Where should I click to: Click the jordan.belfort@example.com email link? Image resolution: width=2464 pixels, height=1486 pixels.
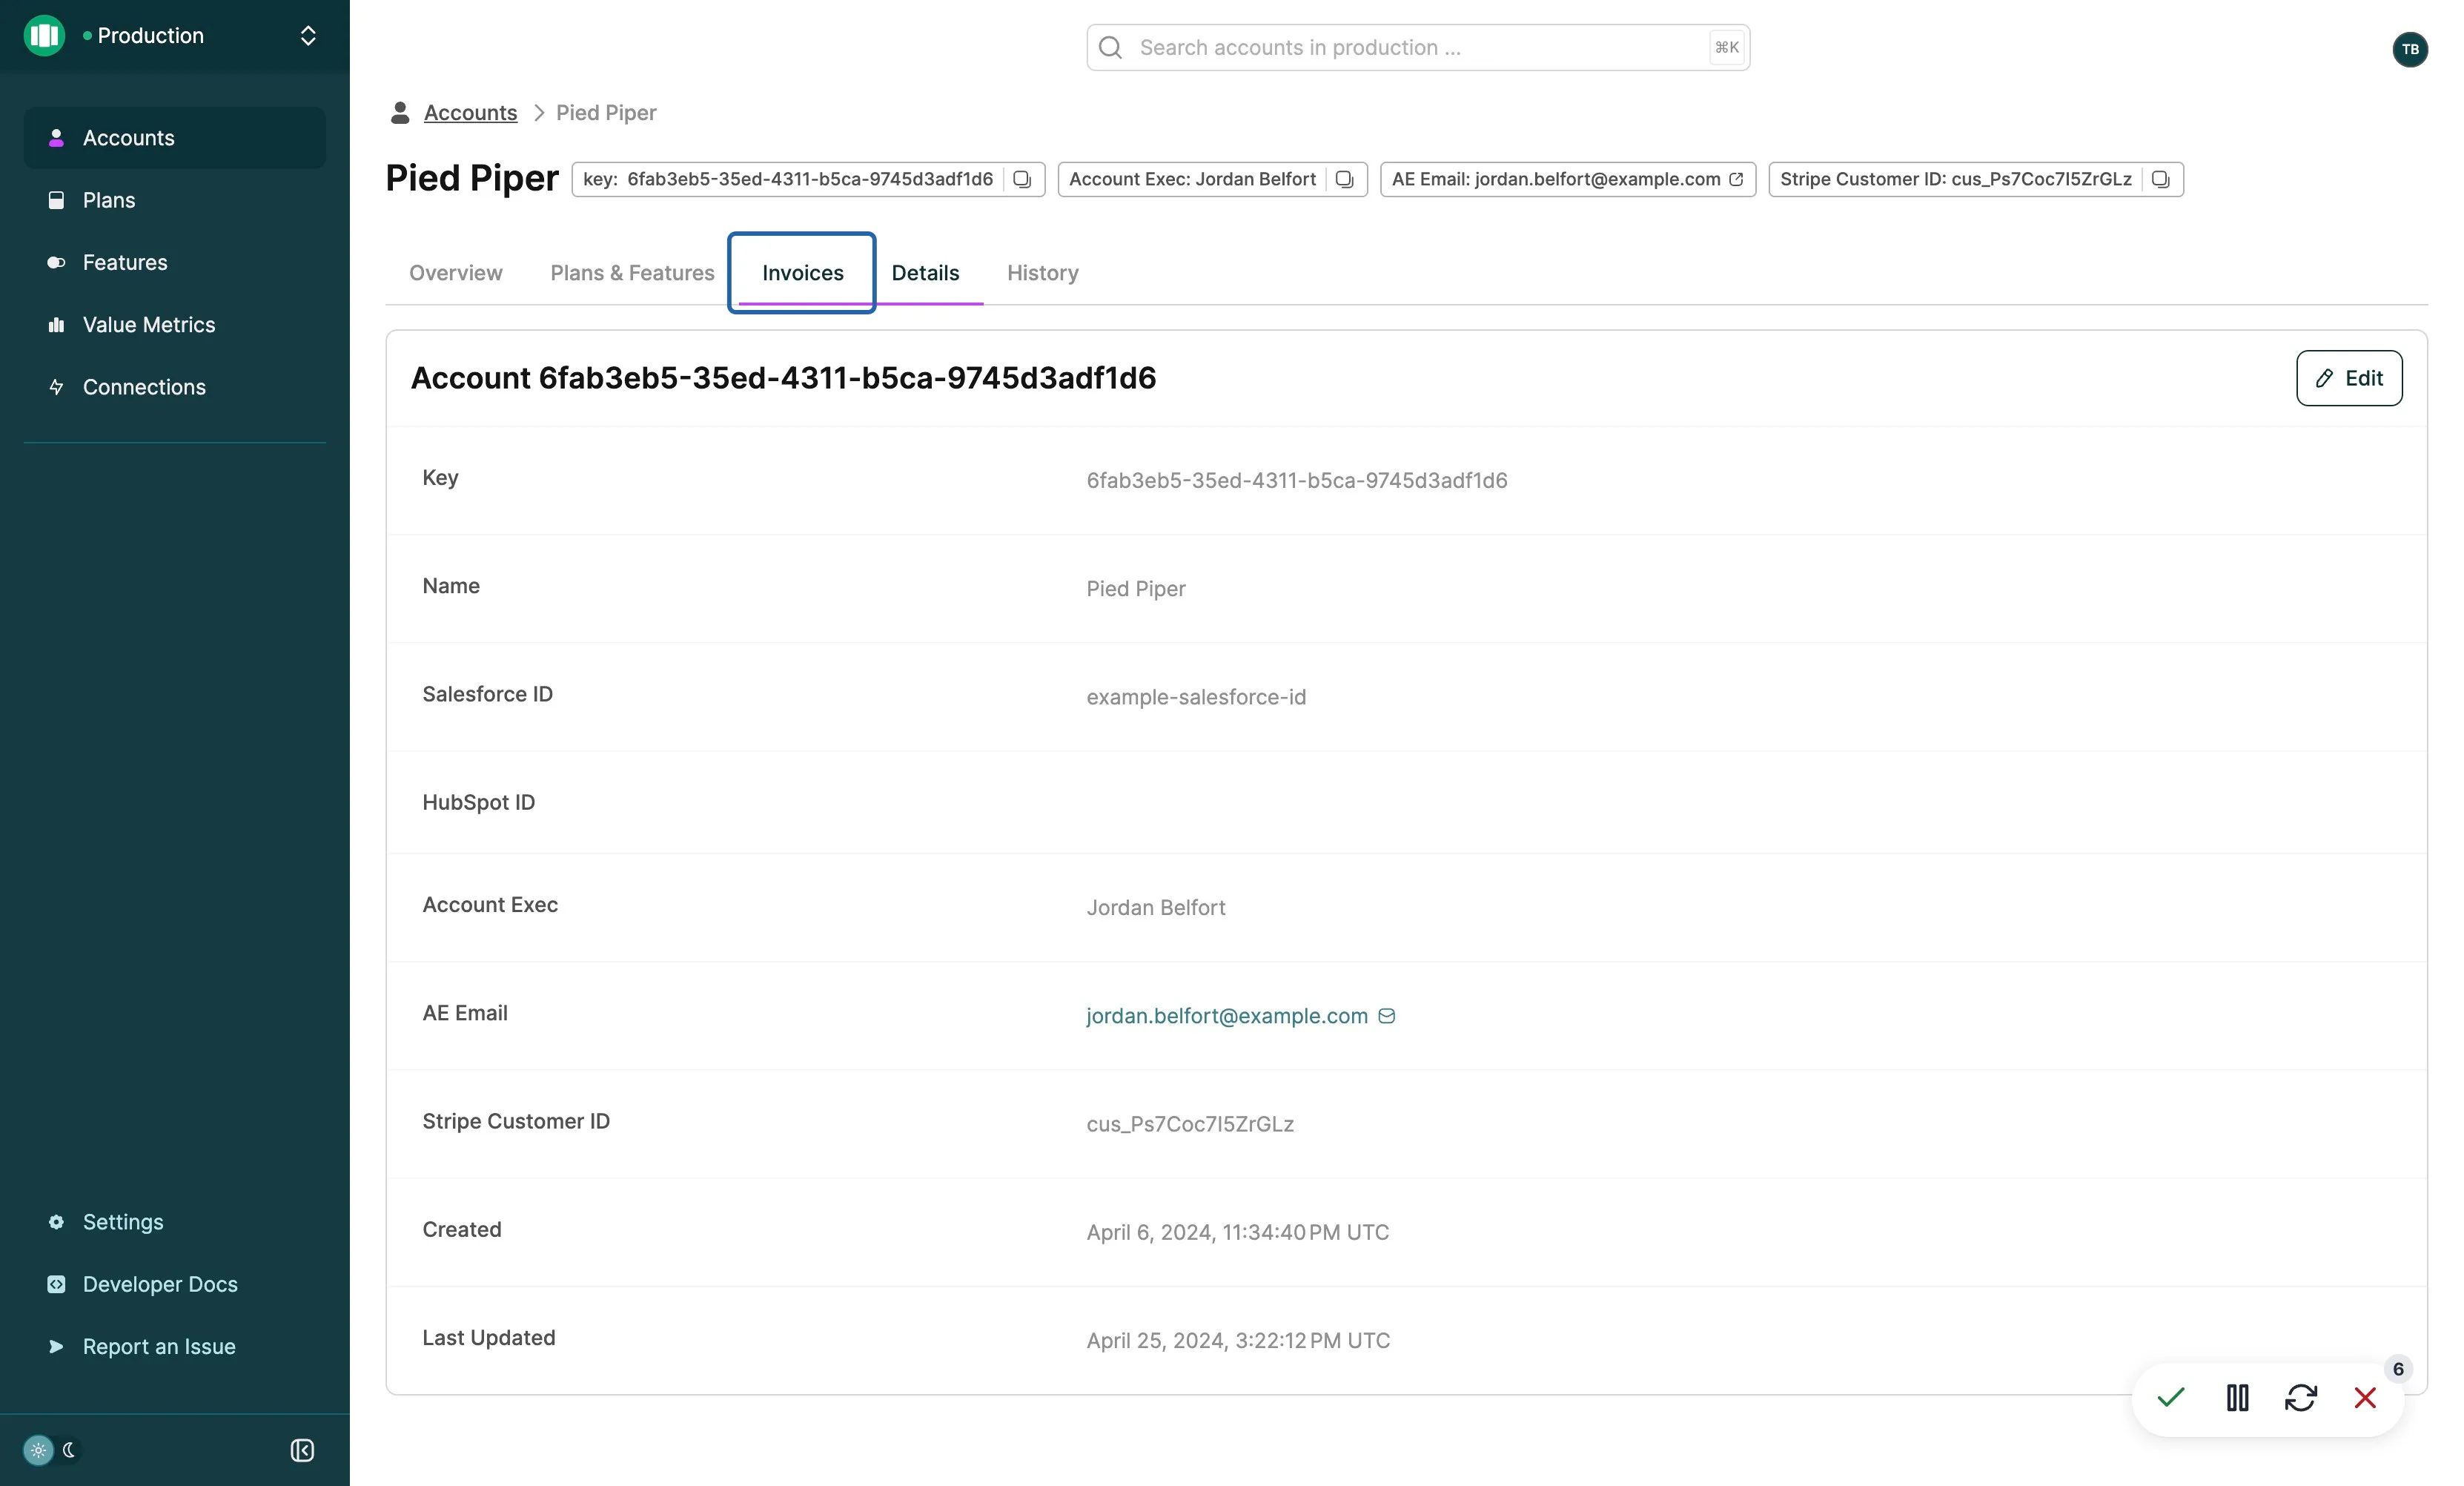click(1227, 1016)
